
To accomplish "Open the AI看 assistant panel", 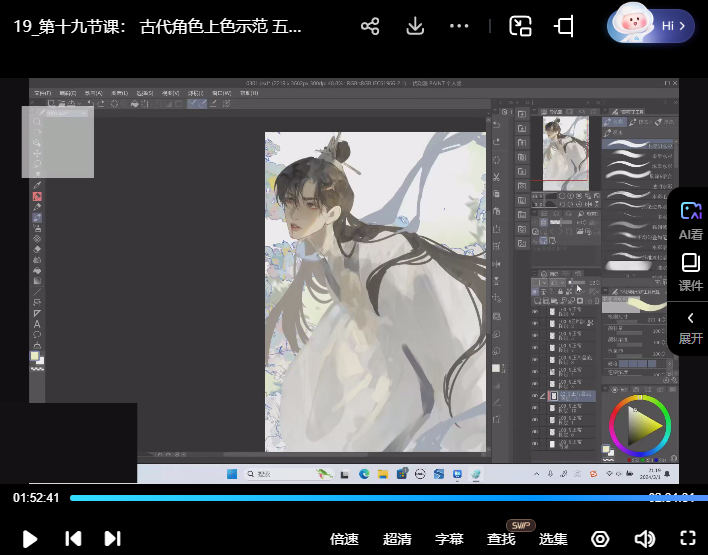I will tap(690, 220).
